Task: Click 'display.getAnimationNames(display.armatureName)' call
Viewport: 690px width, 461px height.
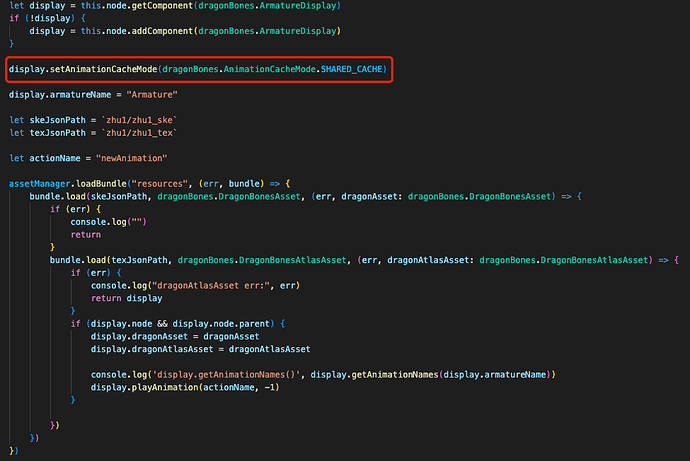Action: 430,375
